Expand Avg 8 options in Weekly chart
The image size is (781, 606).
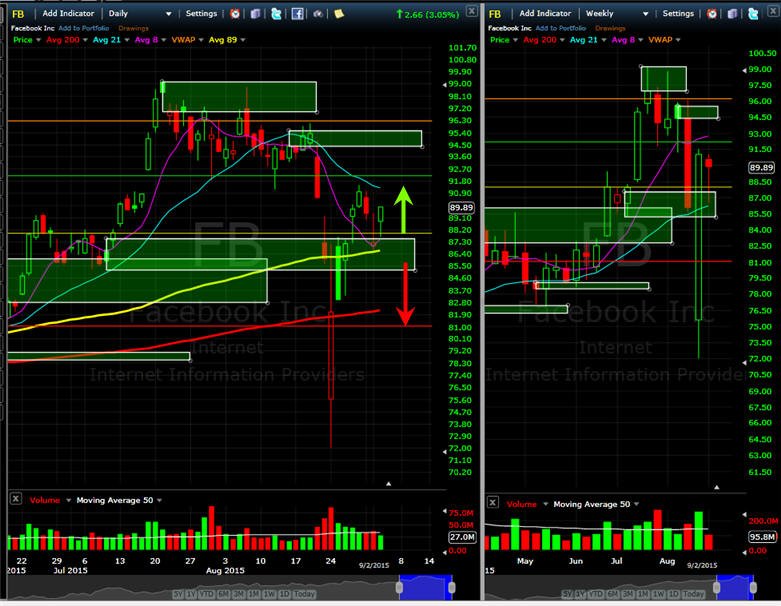(x=641, y=40)
